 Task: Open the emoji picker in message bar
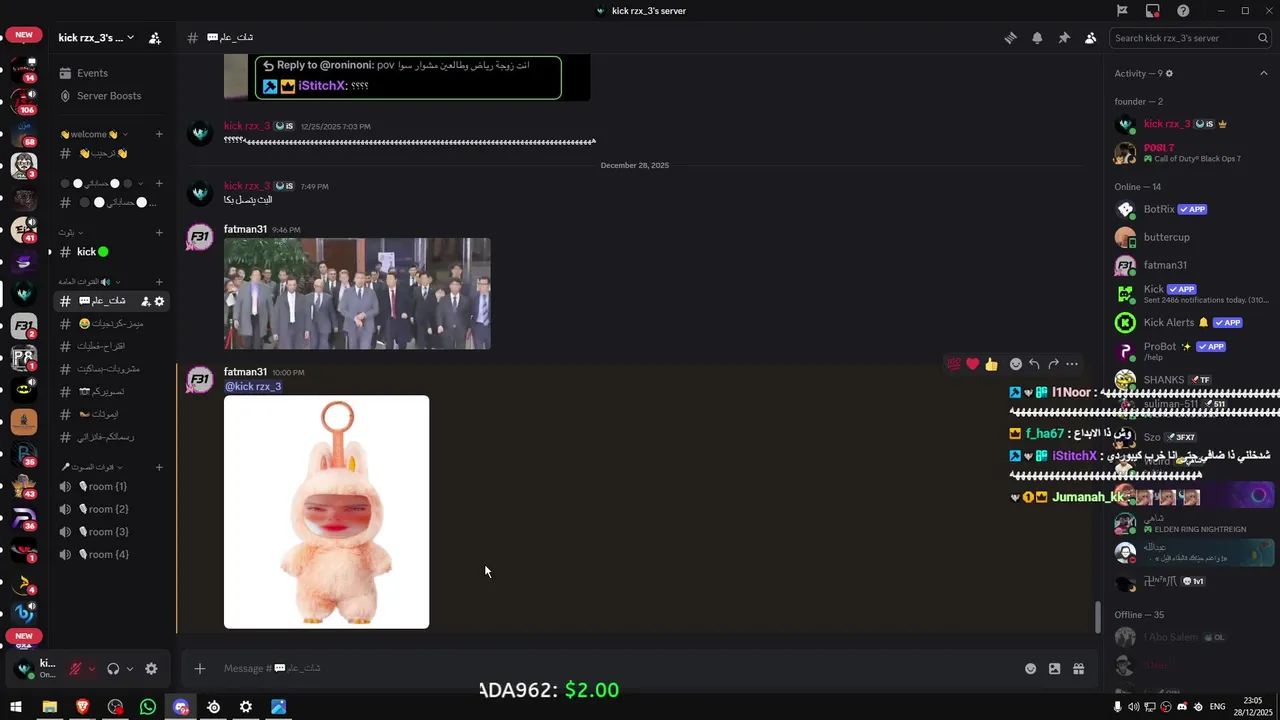[x=1030, y=669]
